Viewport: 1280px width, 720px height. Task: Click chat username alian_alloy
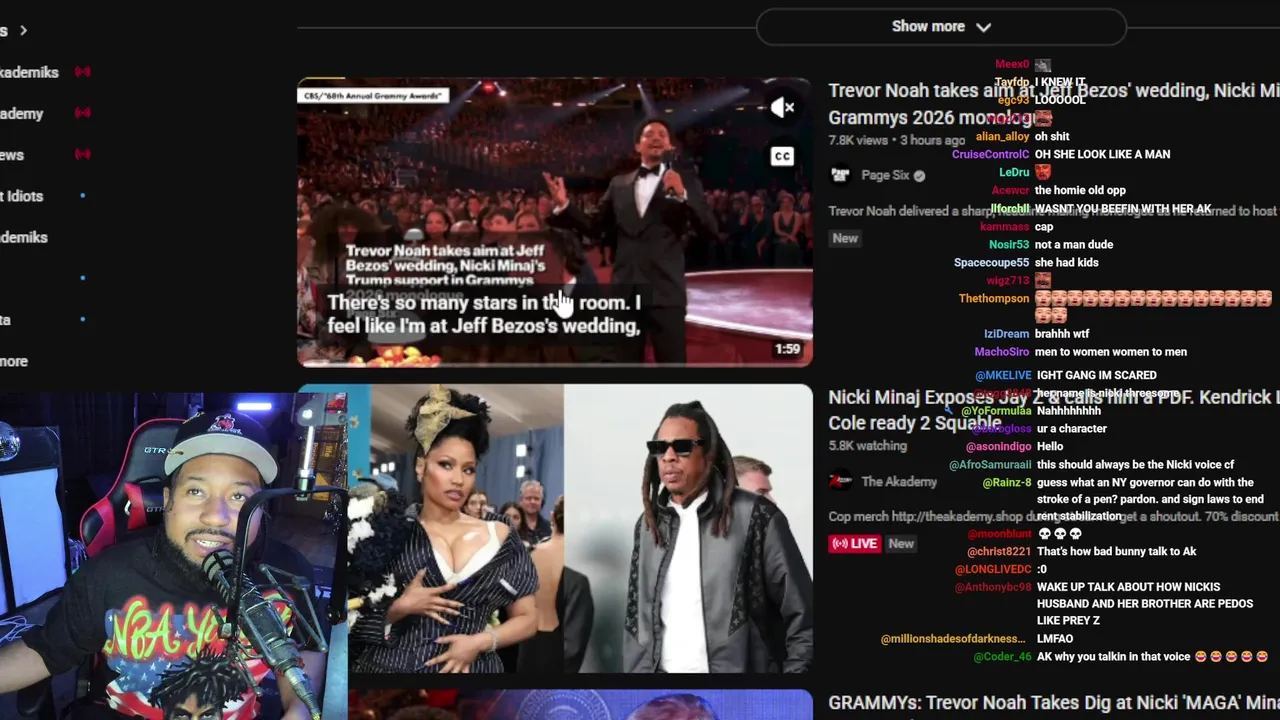point(1002,137)
